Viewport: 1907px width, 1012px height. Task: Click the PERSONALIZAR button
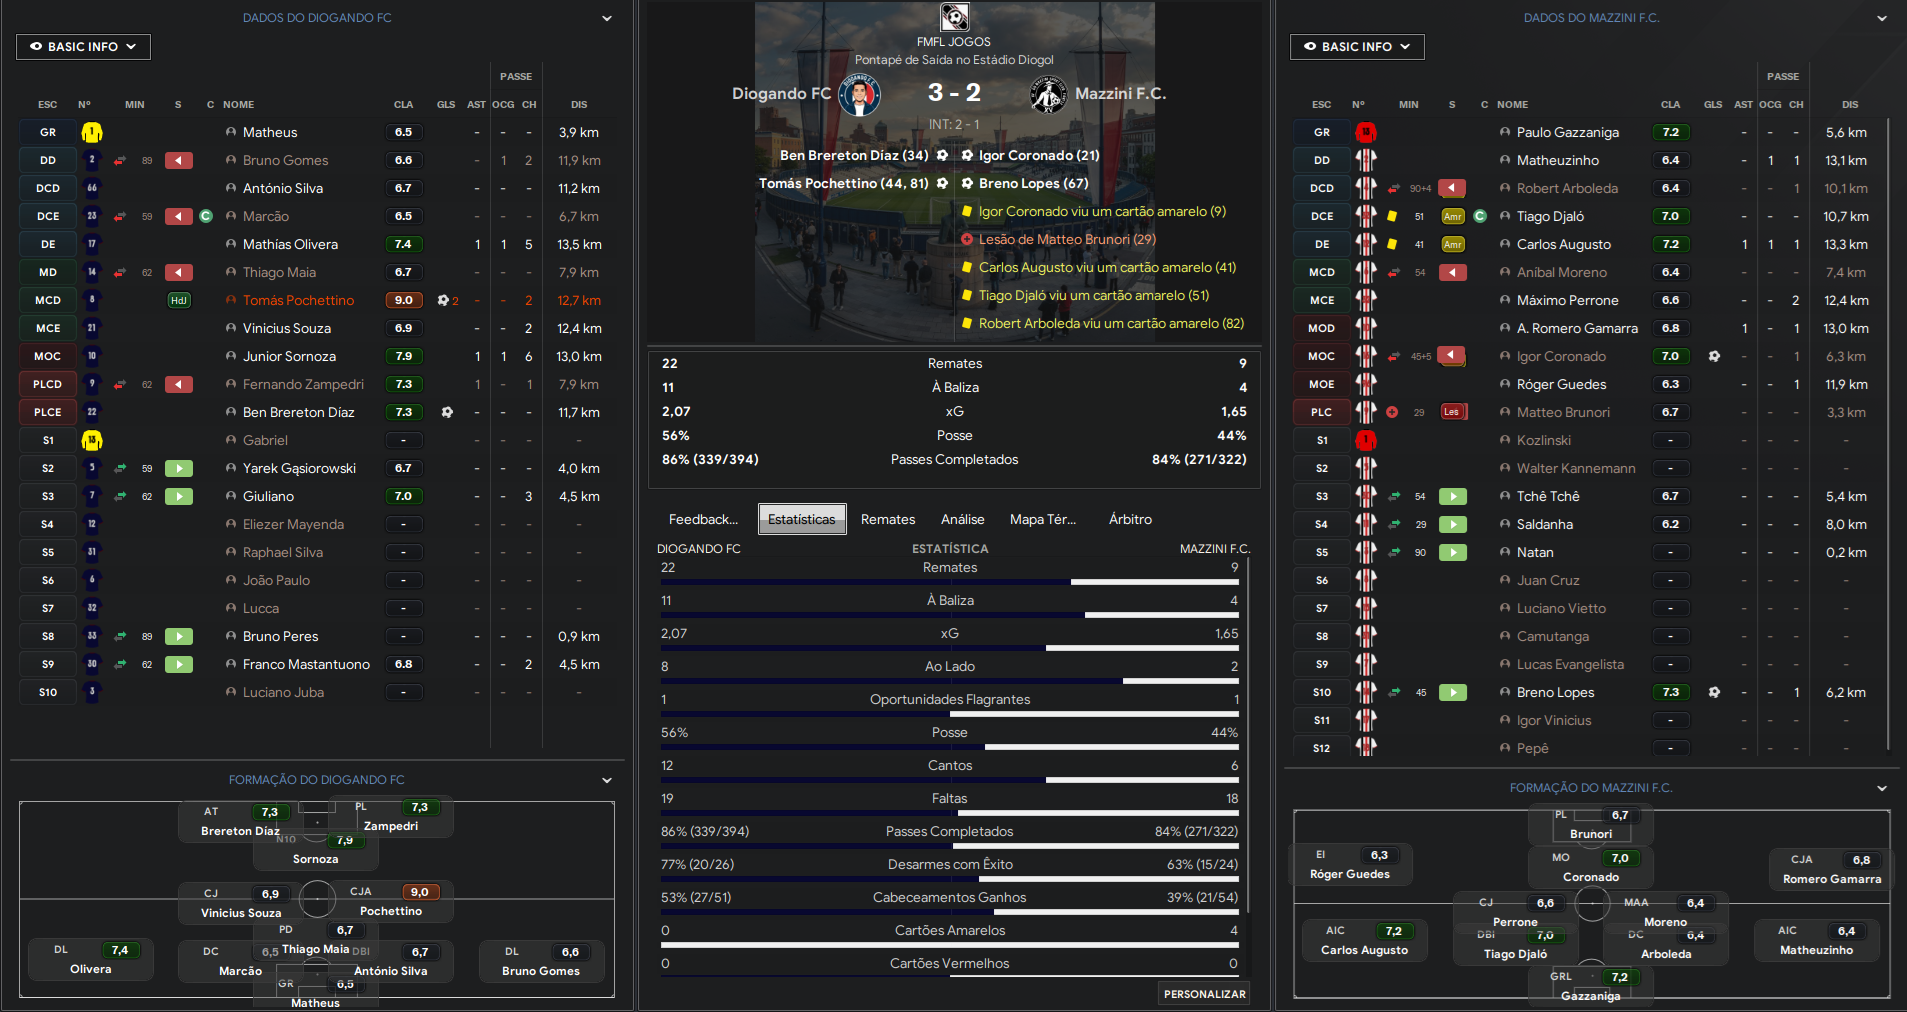click(x=1204, y=994)
